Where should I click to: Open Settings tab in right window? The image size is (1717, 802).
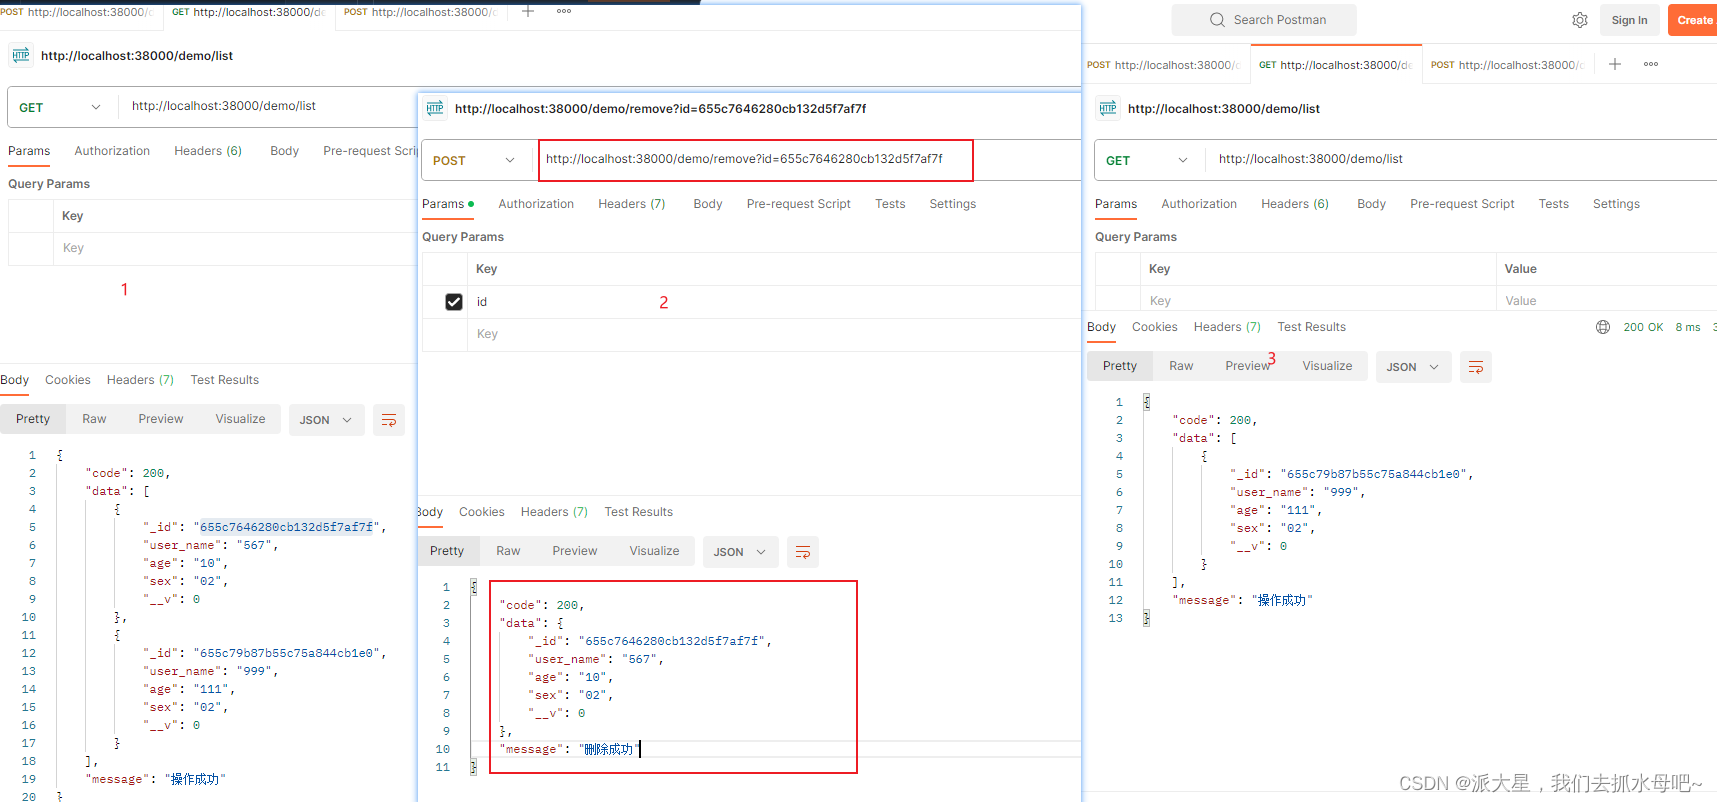[1616, 204]
